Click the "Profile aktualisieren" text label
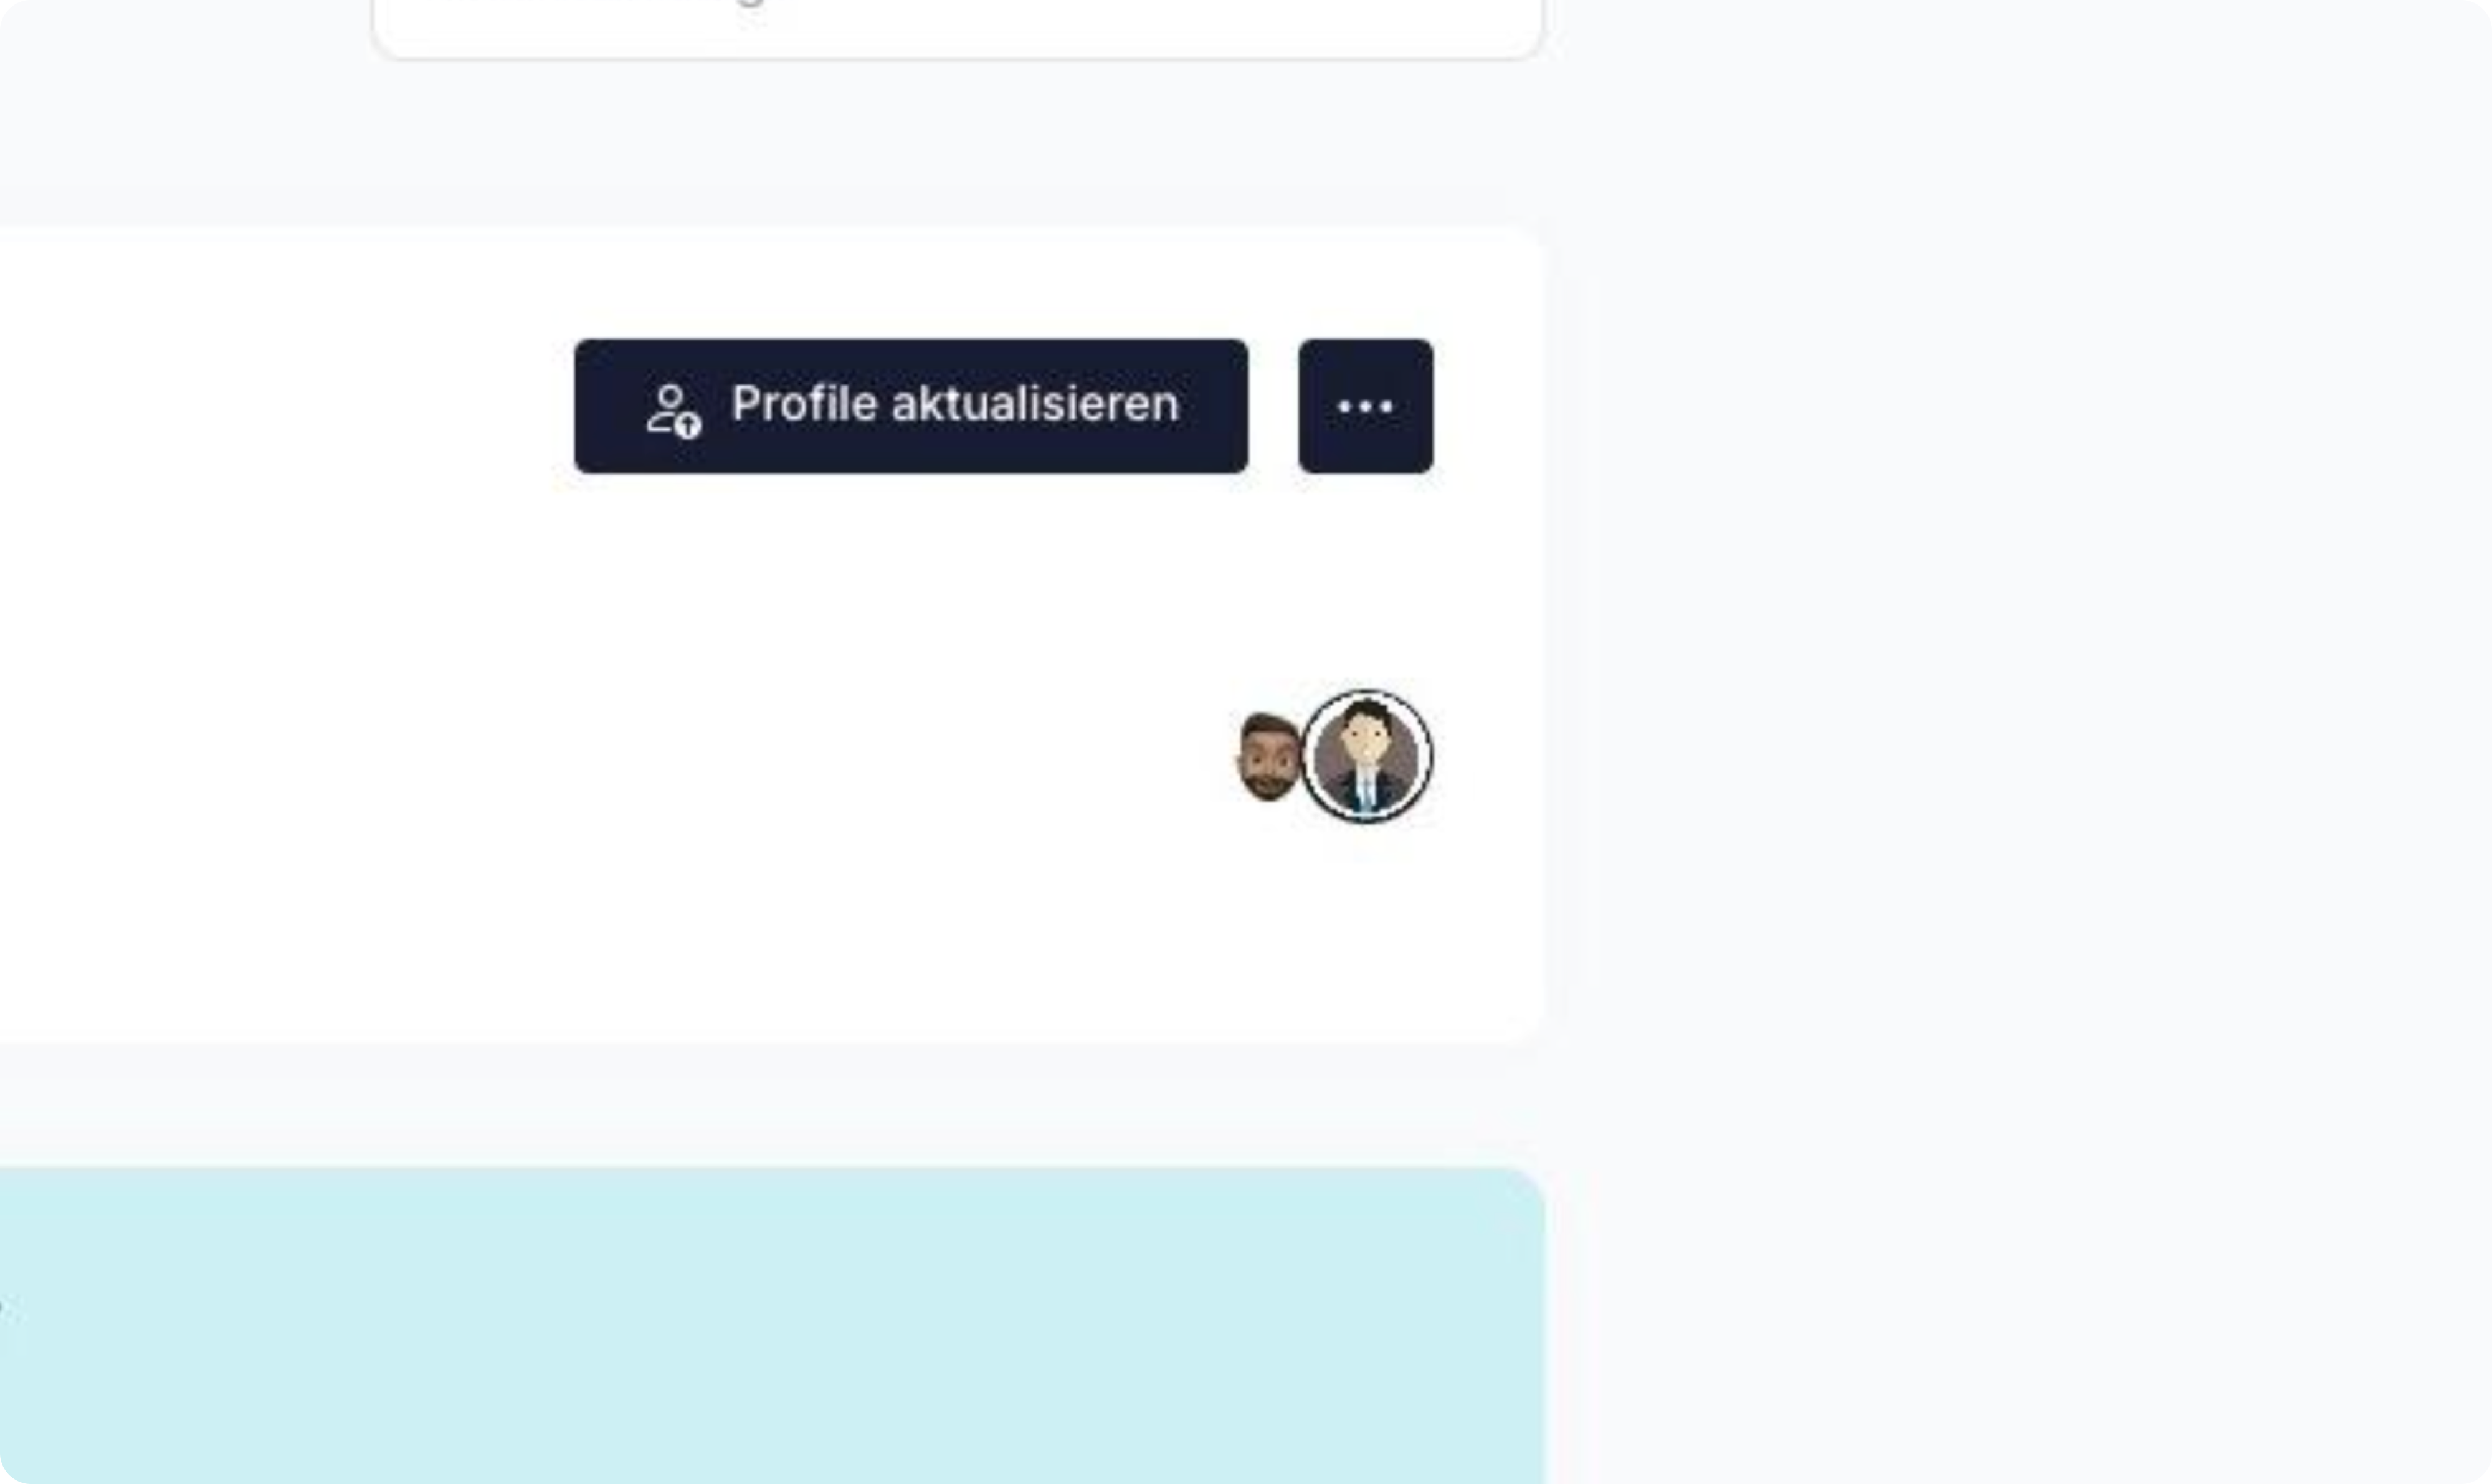2492x1484 pixels. (955, 404)
